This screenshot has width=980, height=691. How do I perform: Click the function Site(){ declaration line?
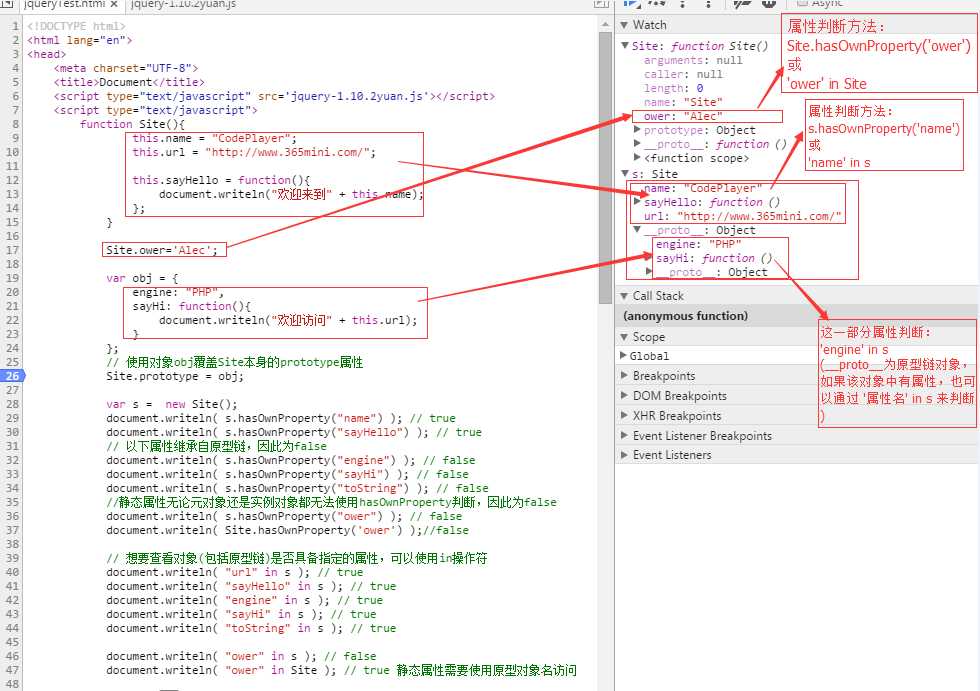[132, 124]
